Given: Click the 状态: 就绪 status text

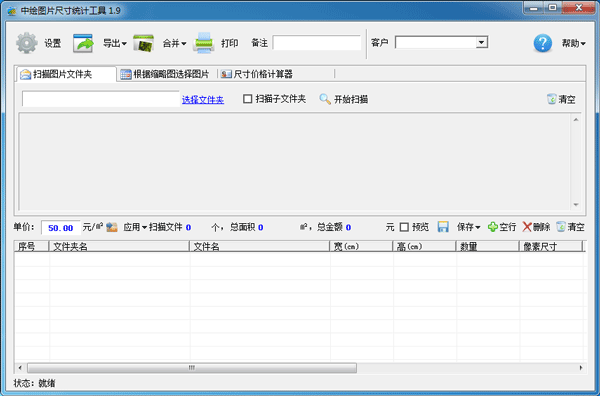Looking at the screenshot, I should coord(34,383).
